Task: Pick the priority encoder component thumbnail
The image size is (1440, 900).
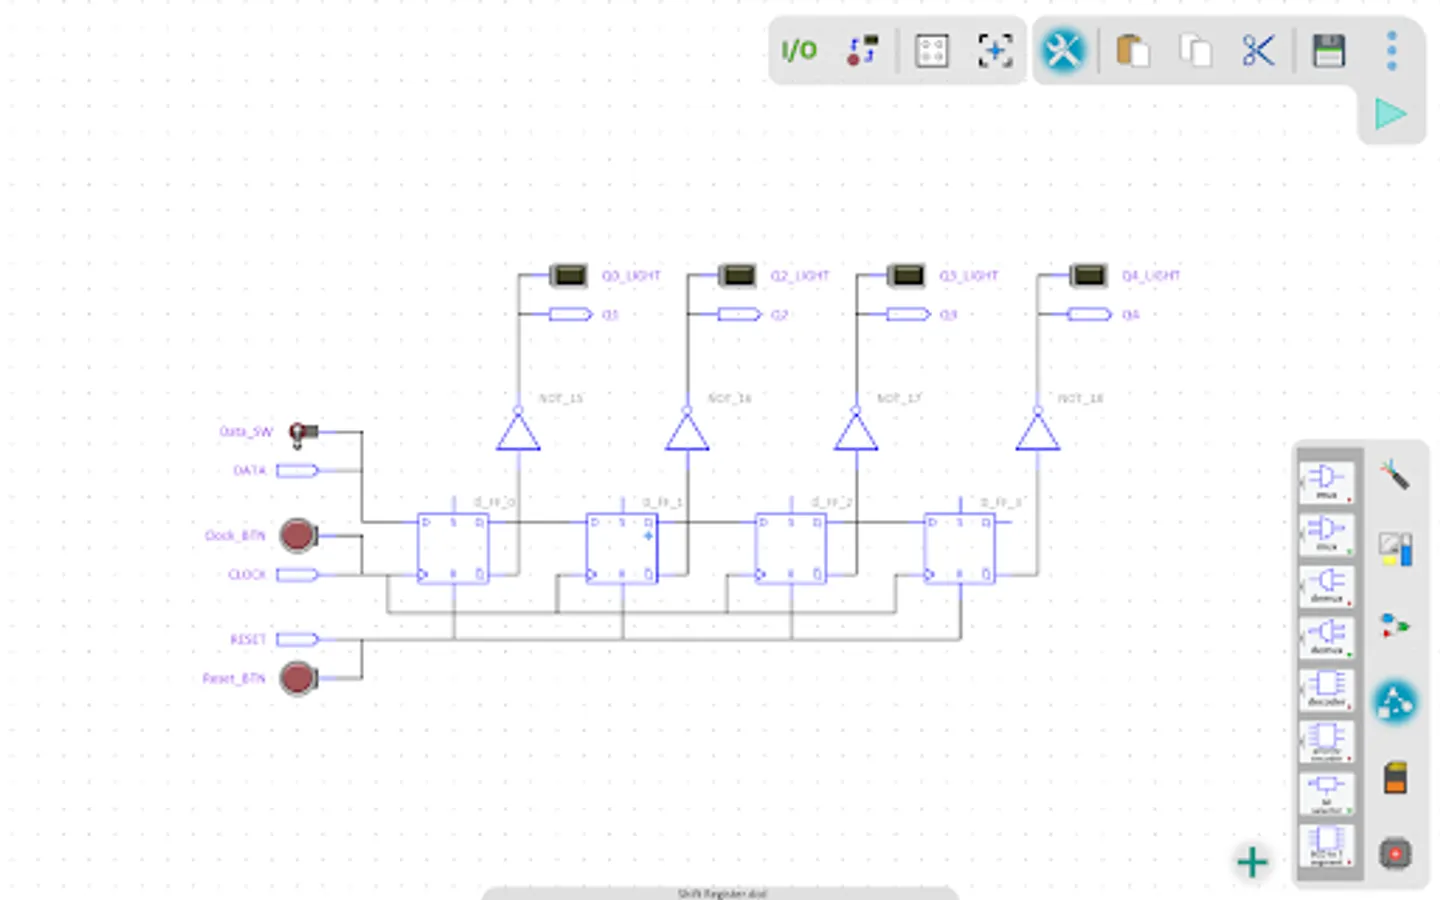Action: click(x=1327, y=741)
